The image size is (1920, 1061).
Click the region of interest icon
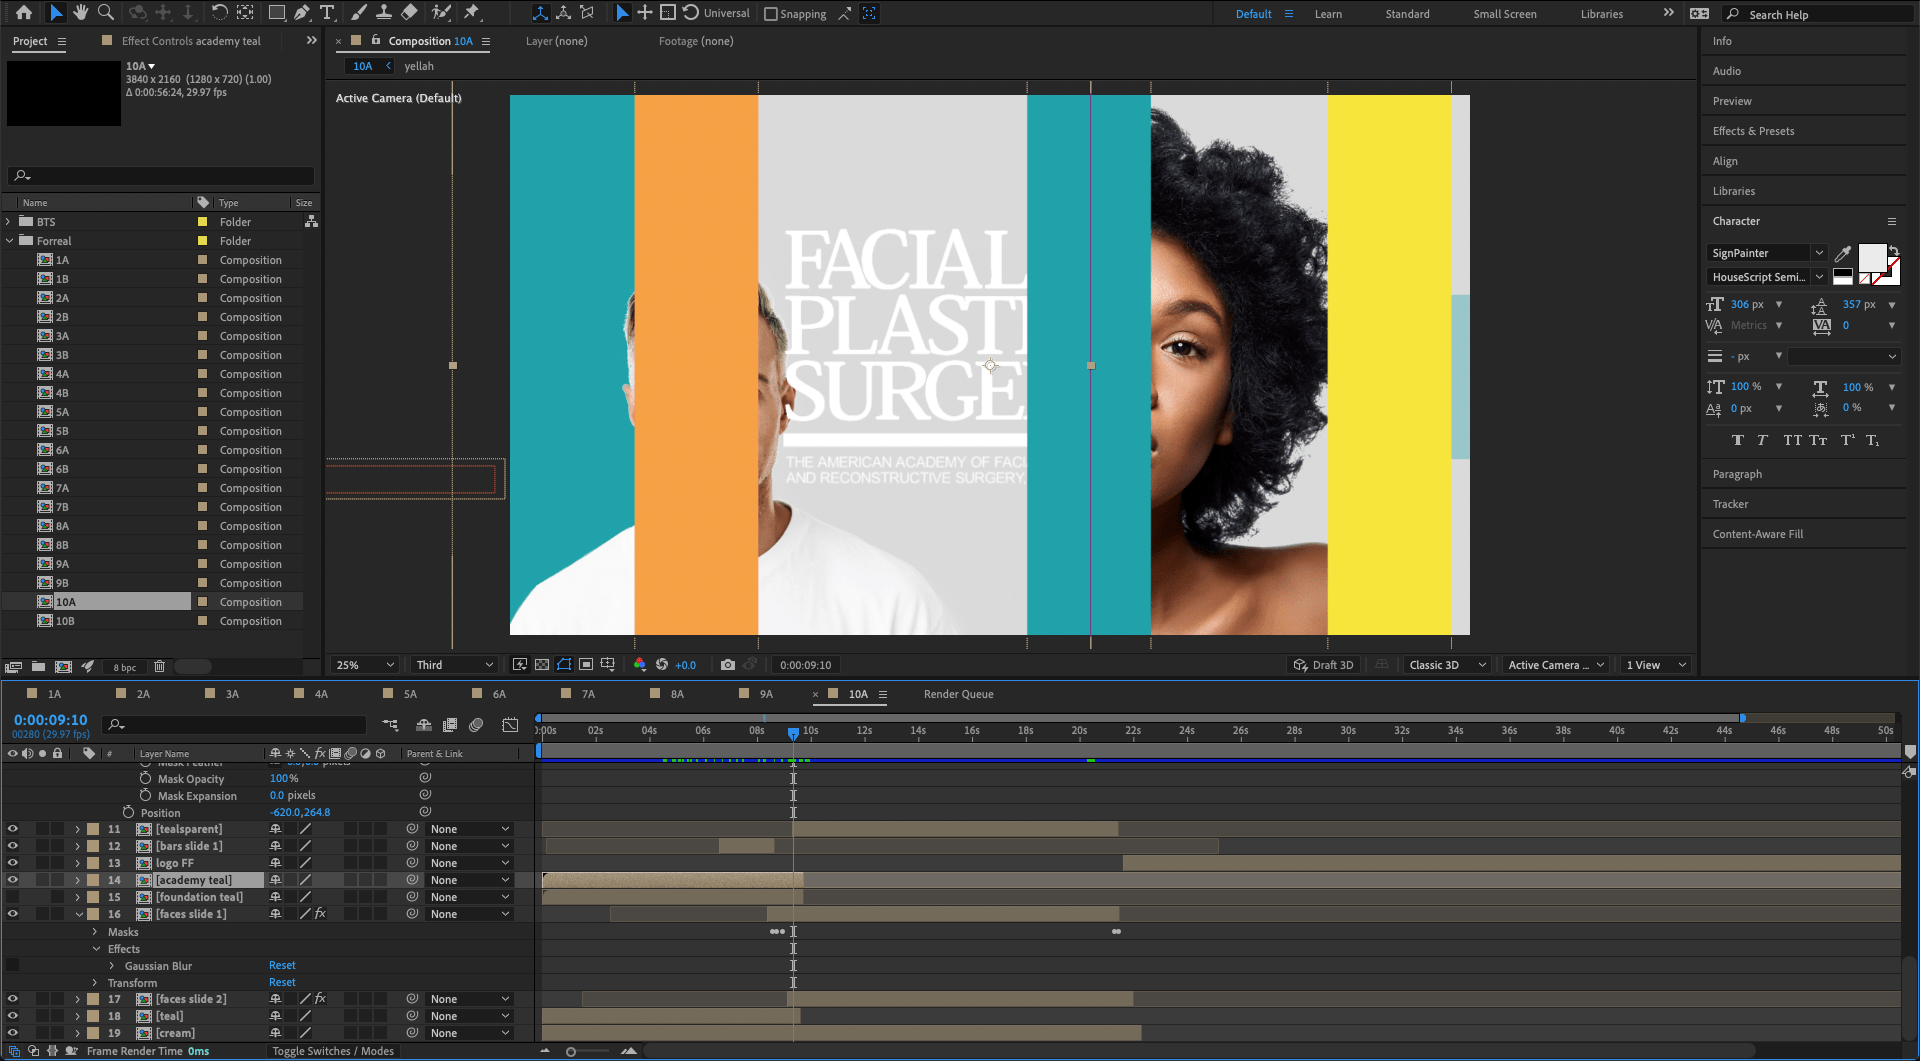[x=586, y=665]
